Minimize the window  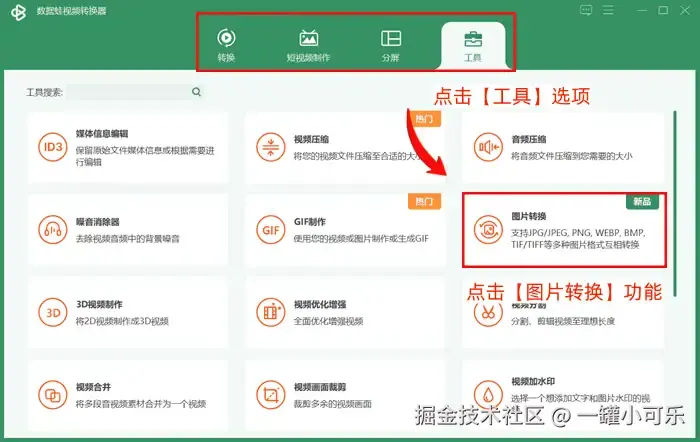(642, 10)
